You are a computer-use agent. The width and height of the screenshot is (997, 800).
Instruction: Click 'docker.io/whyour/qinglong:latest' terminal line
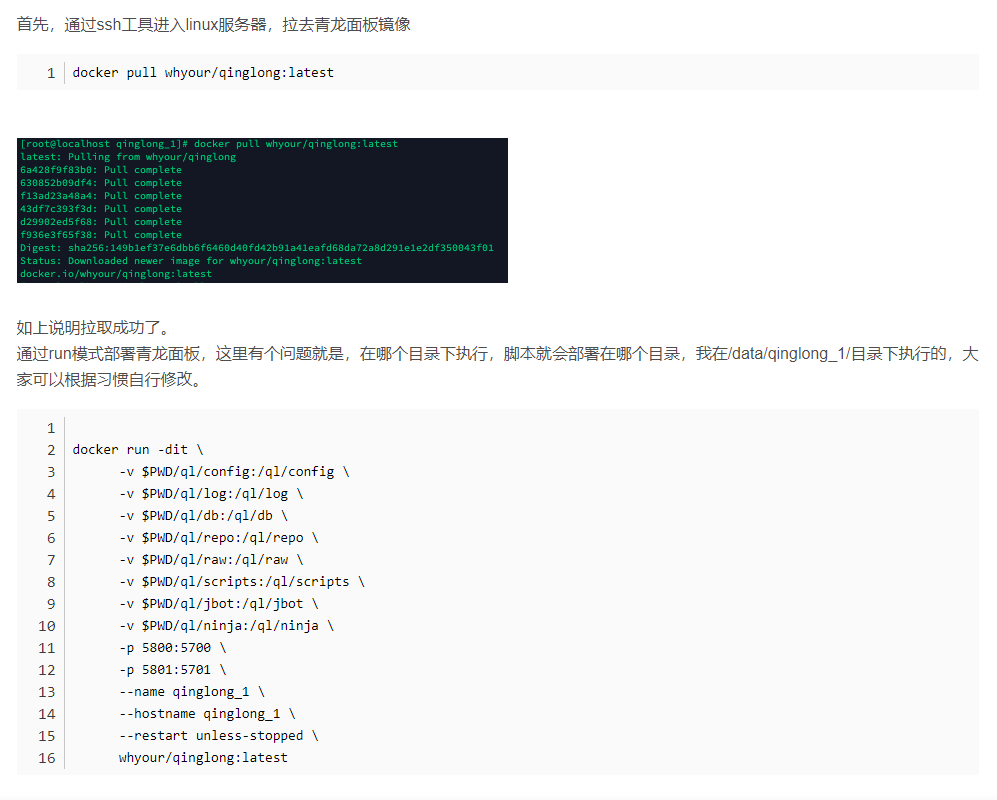click(116, 274)
